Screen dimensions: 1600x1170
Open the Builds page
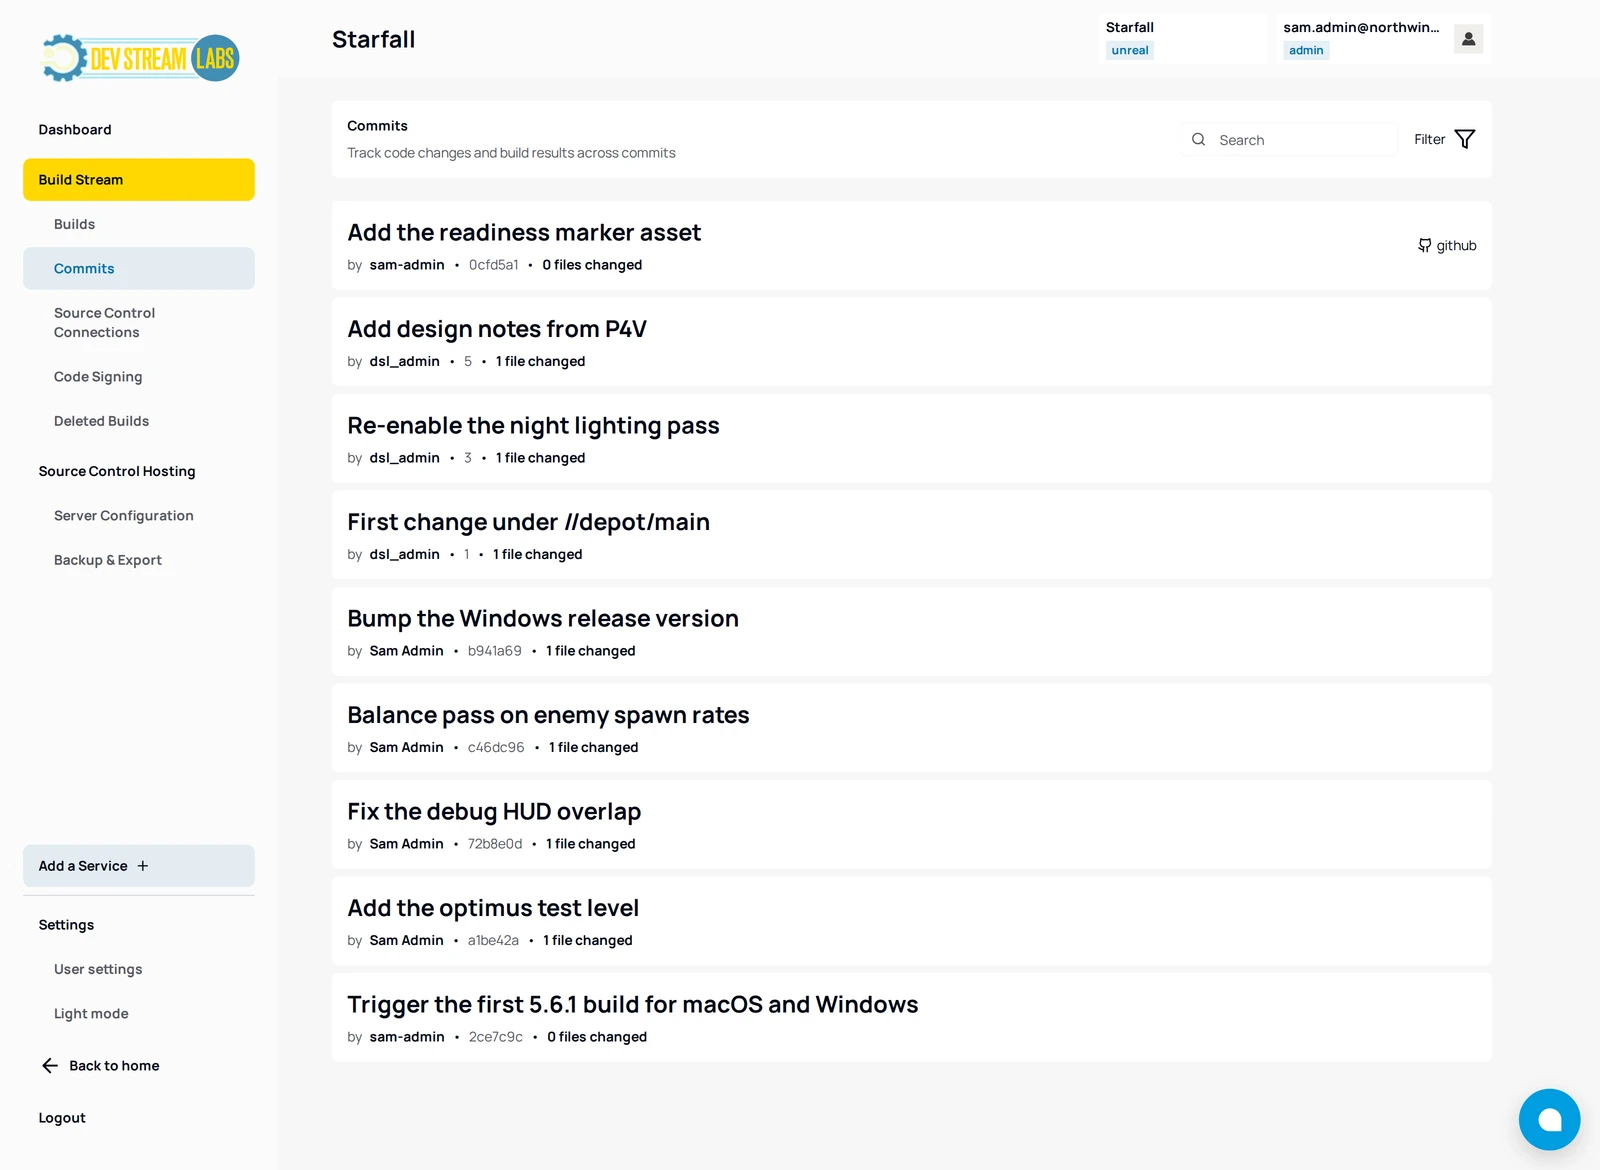(75, 224)
